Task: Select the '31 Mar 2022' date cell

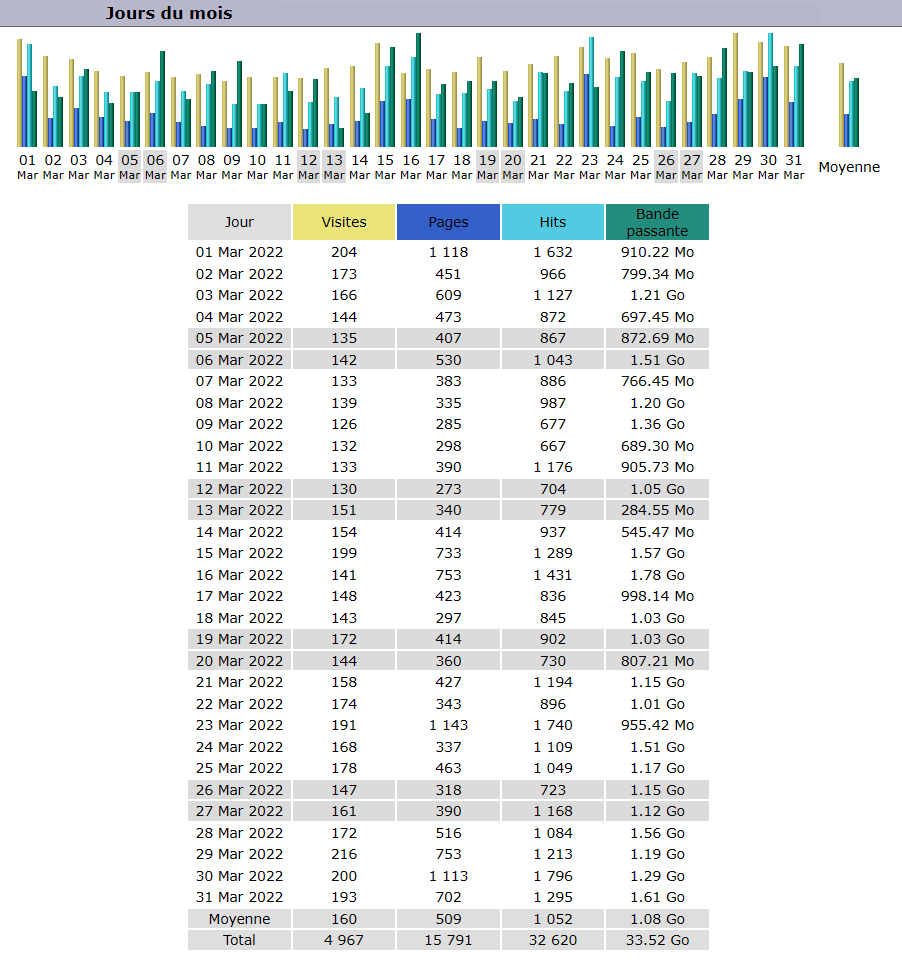Action: 239,896
